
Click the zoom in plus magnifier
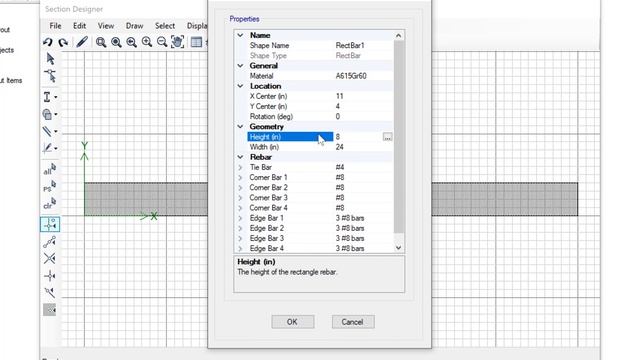point(147,42)
